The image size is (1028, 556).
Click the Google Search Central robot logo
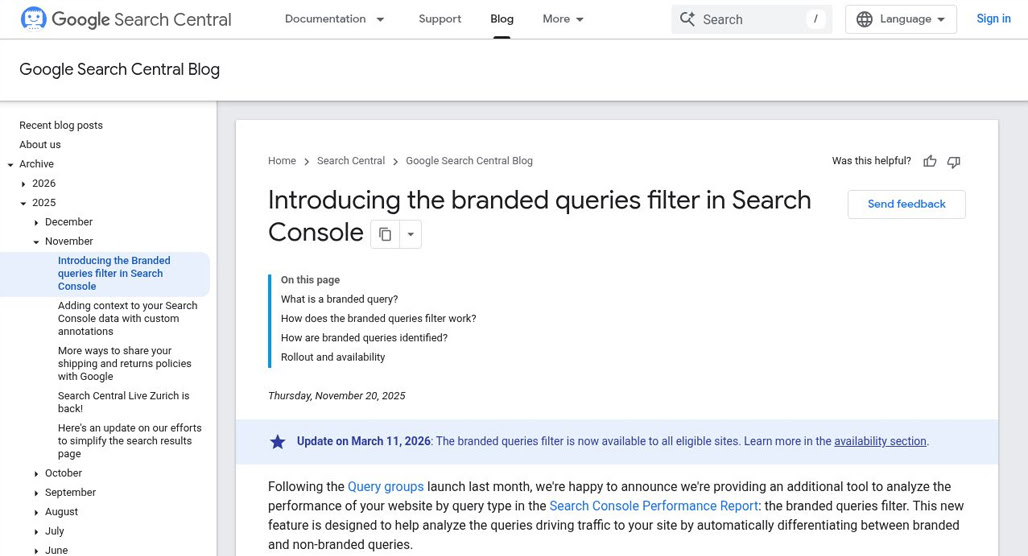[33, 19]
